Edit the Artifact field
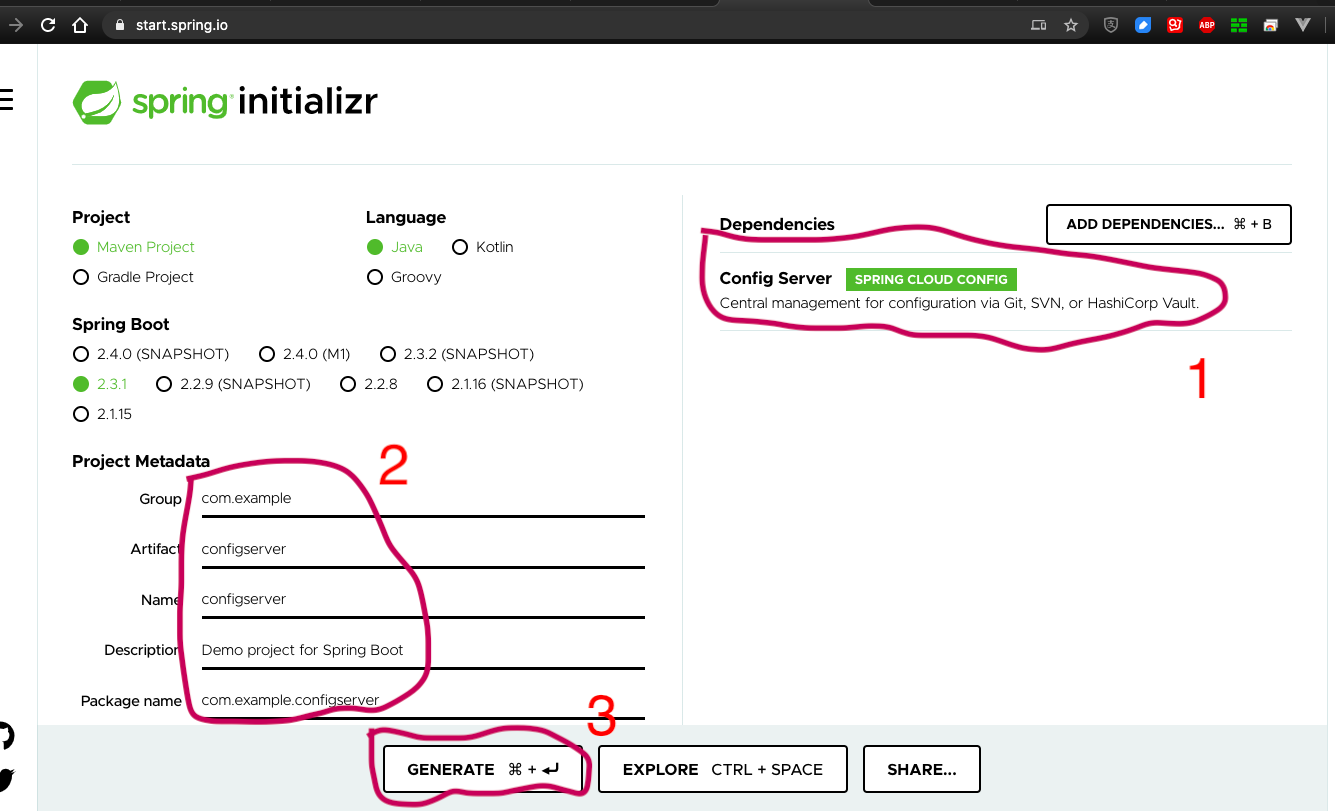This screenshot has height=811, width=1335. 423,549
